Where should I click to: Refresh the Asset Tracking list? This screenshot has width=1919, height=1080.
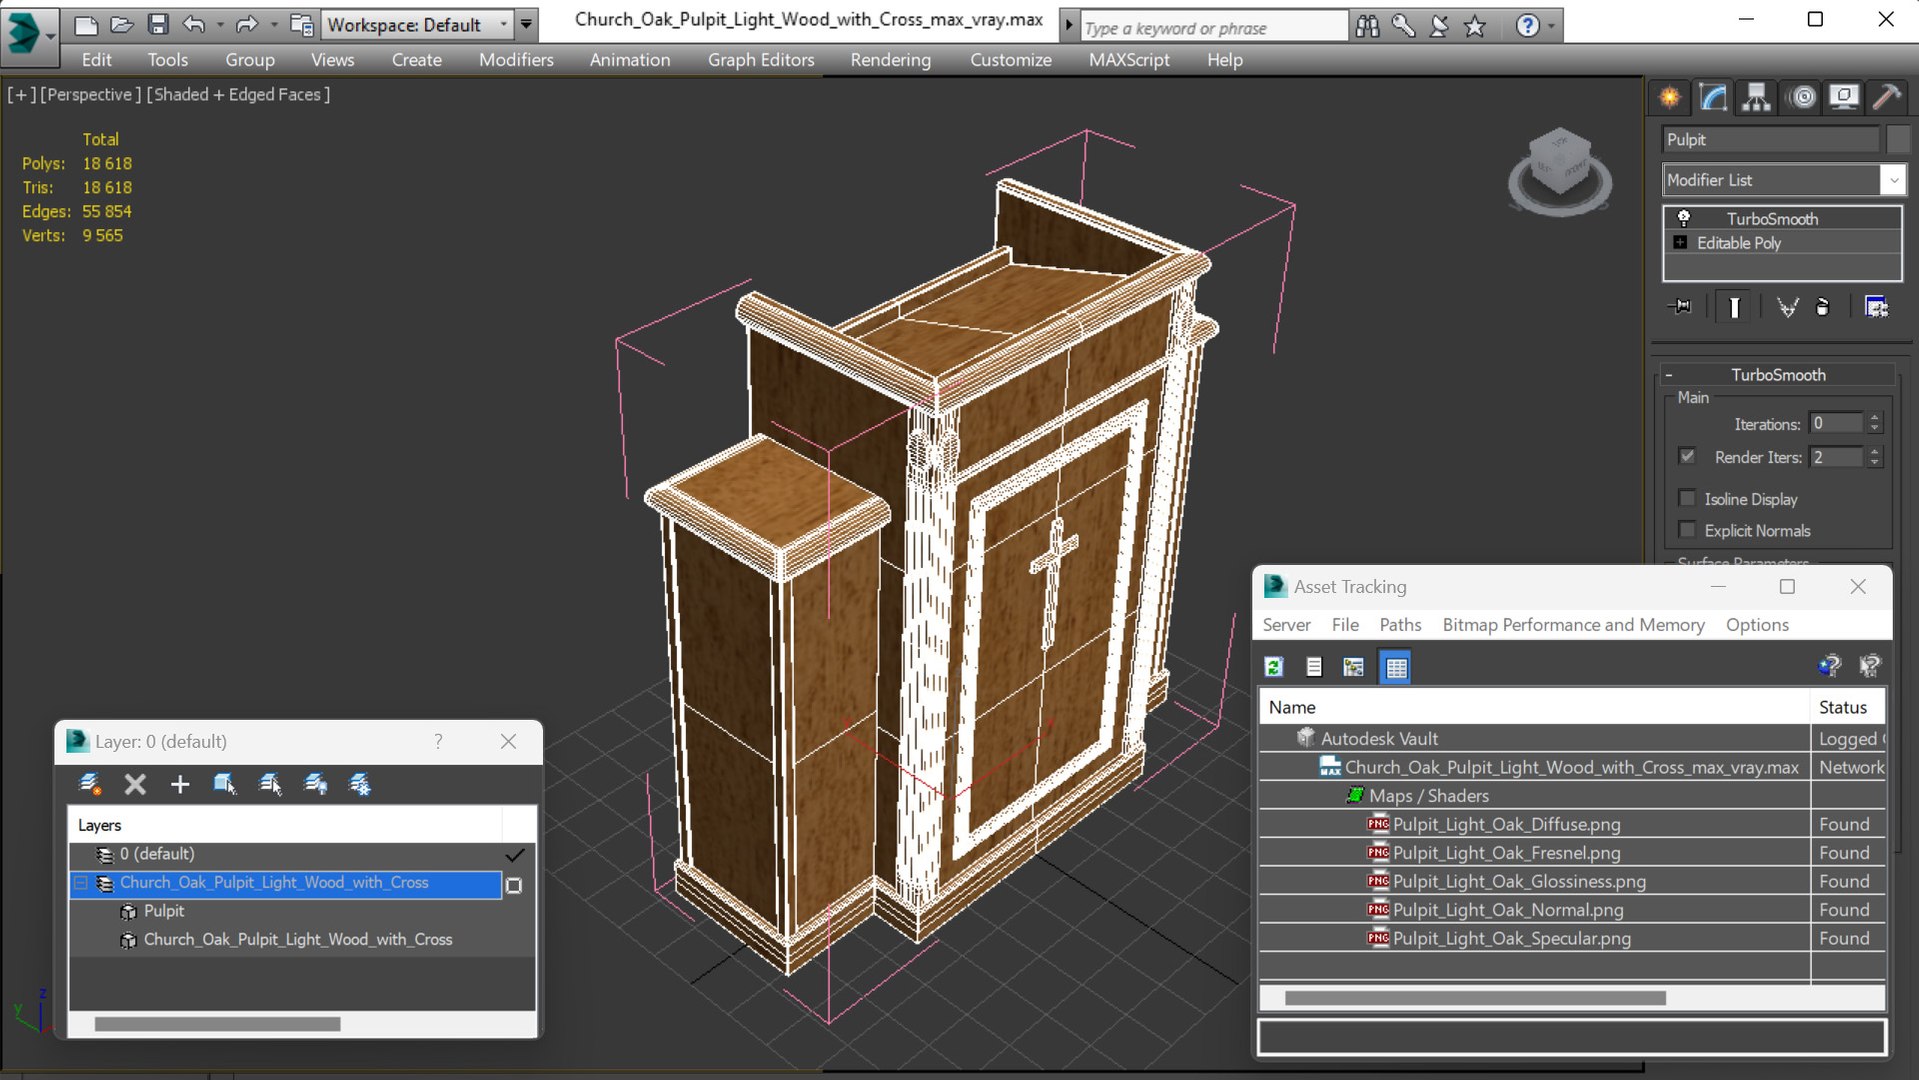(1274, 667)
